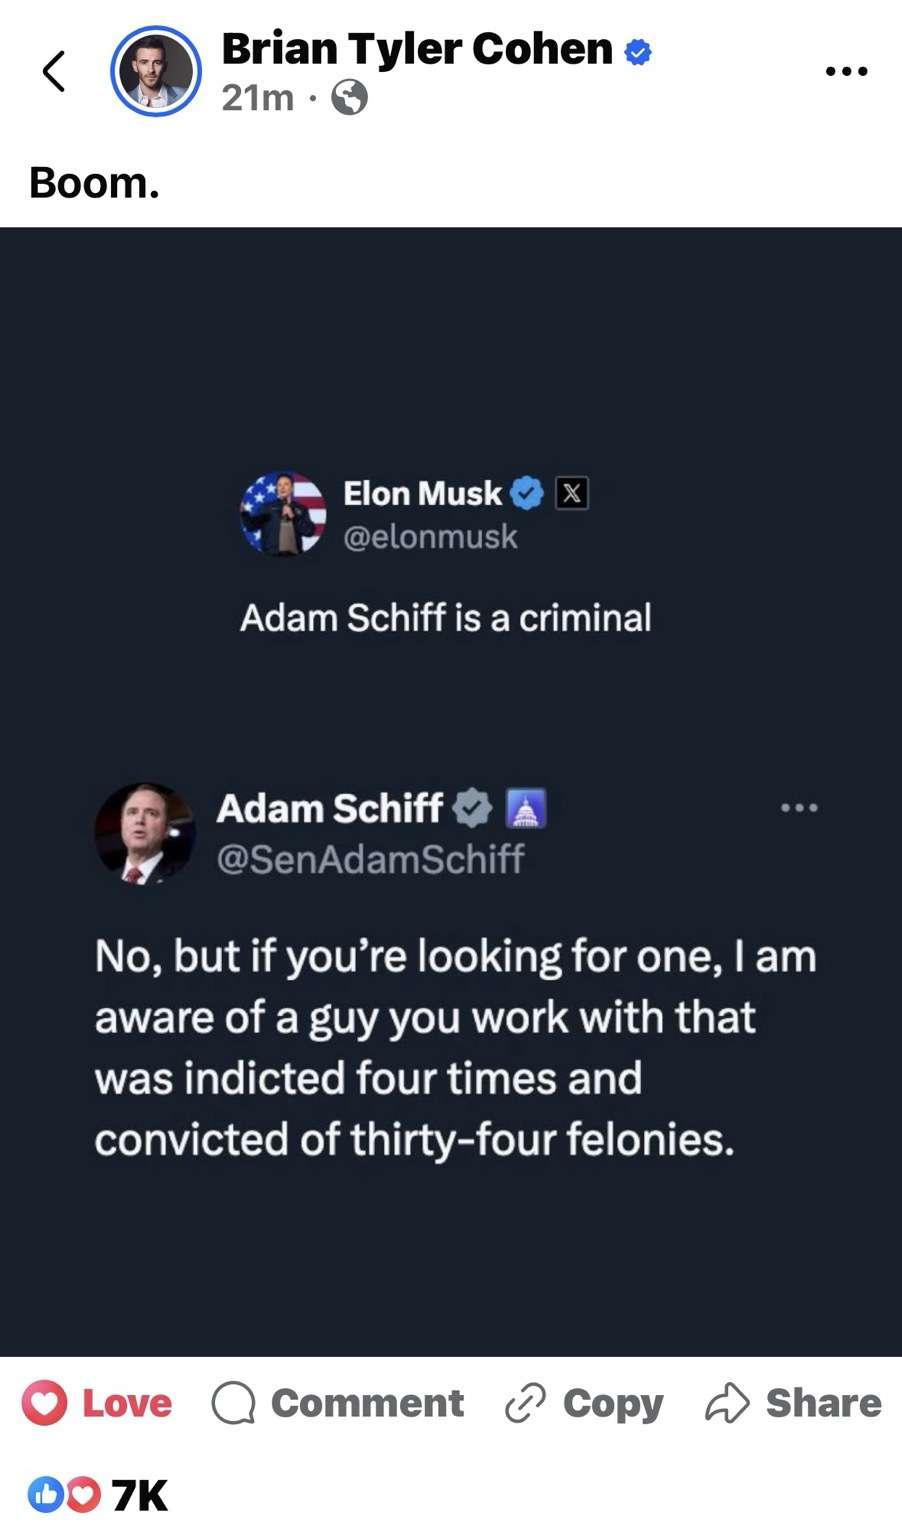Click the chain link Copy icon
Screen dimensions: 902x1536
coord(525,1403)
